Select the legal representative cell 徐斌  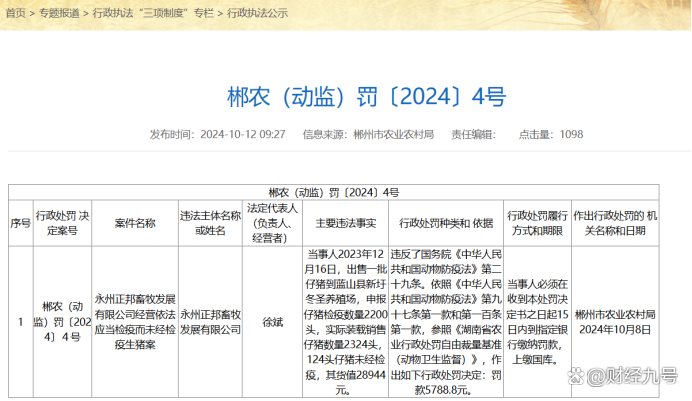(272, 323)
